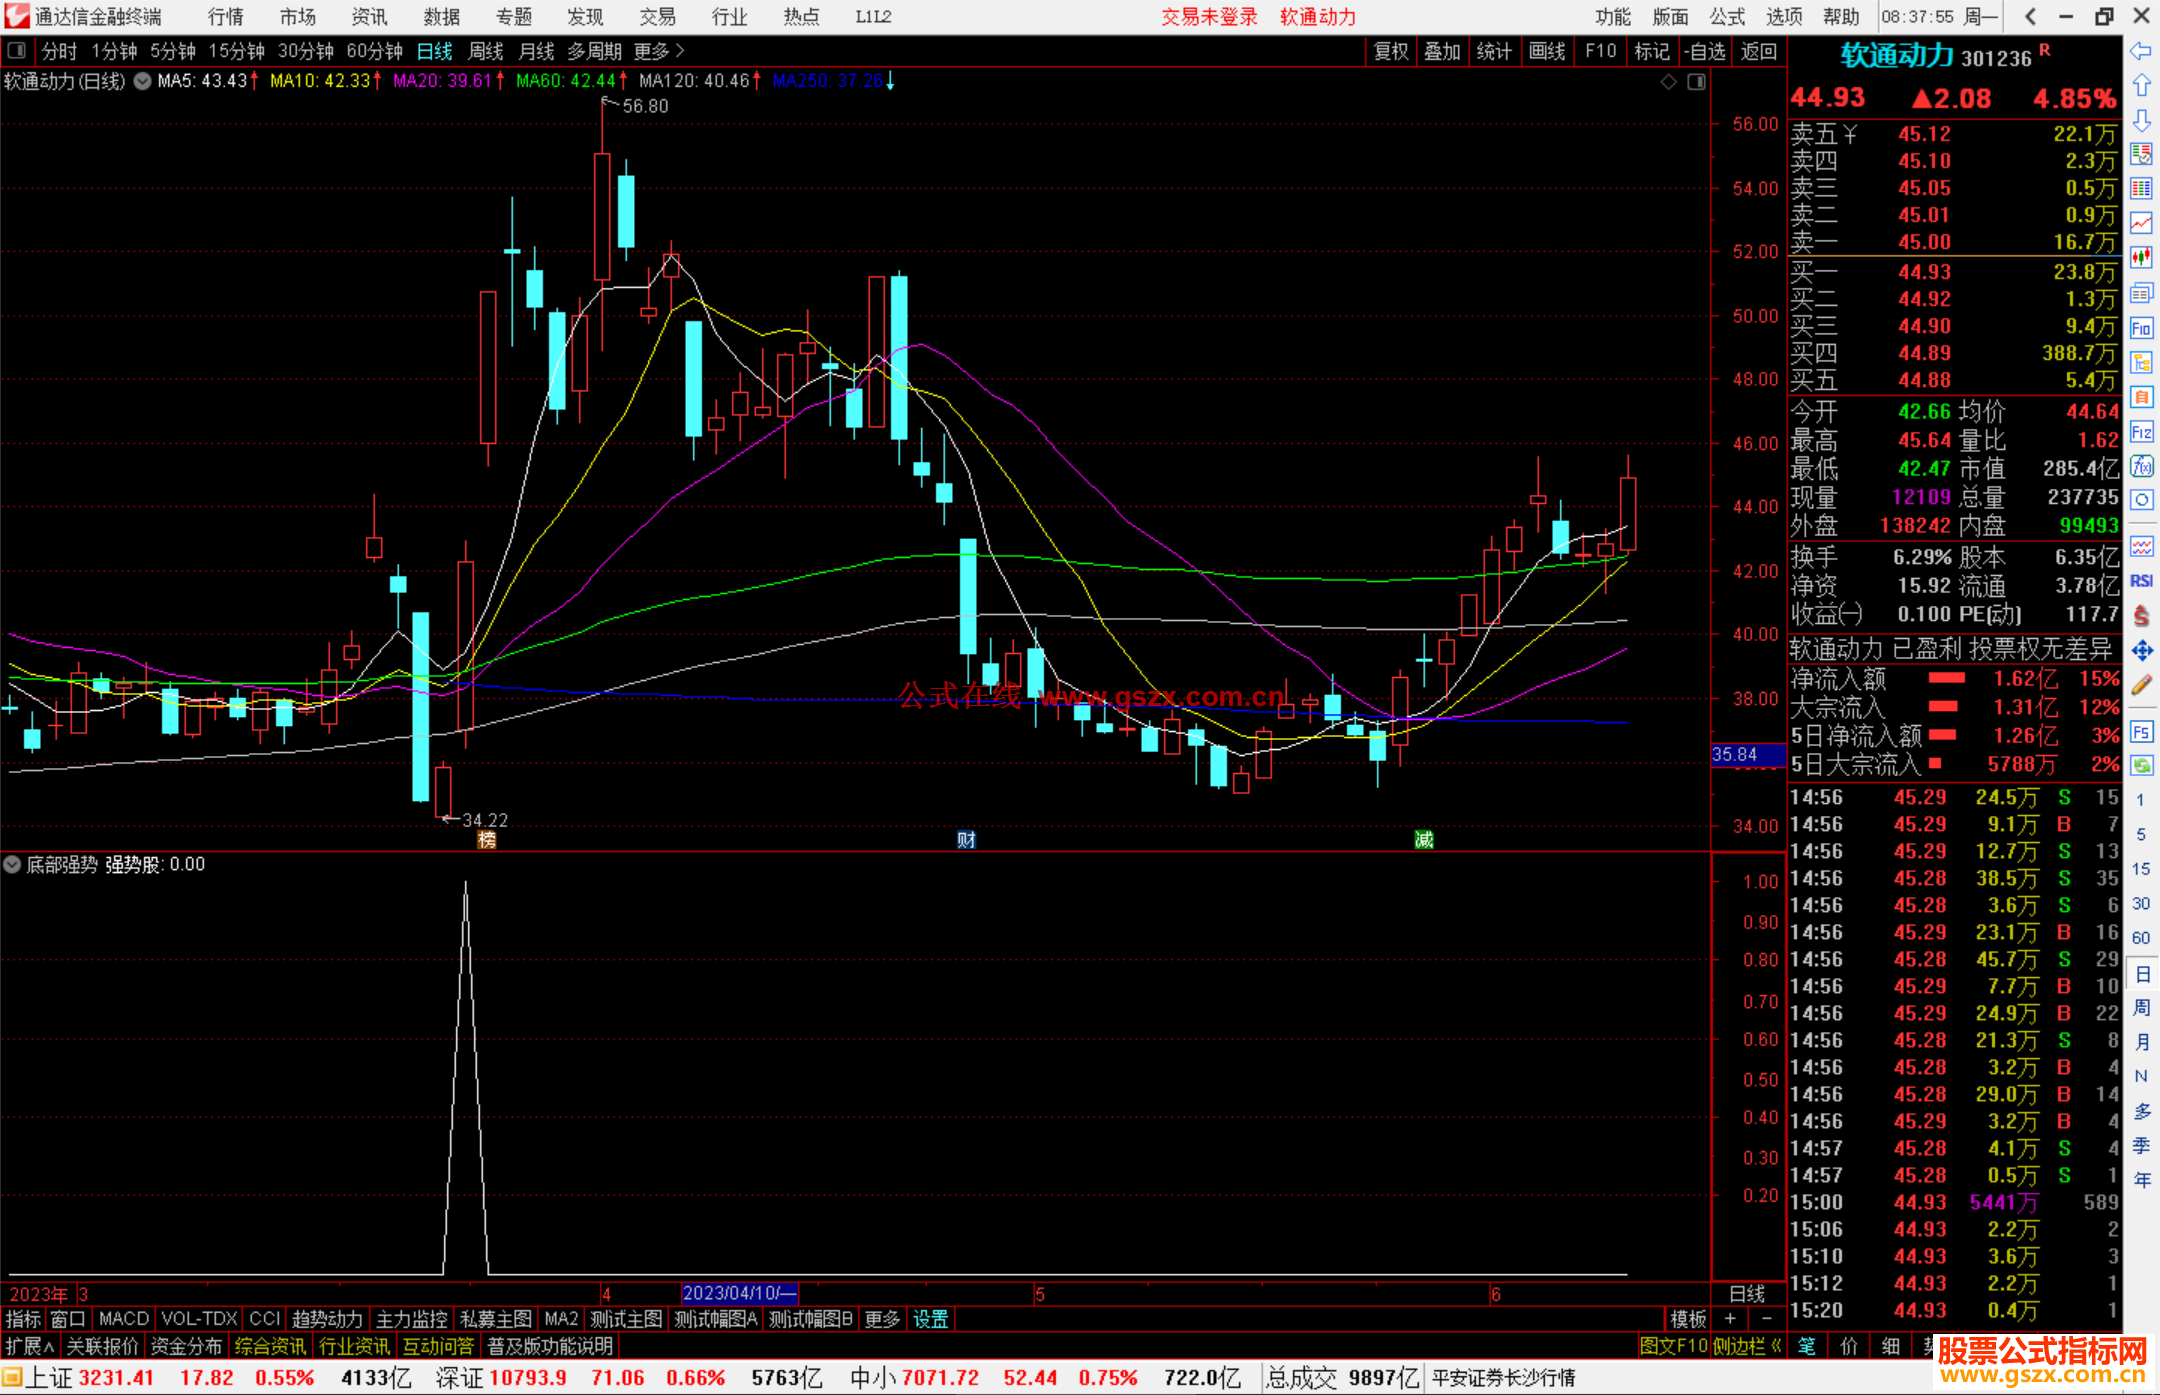Click the RSI indicator sidebar icon

point(2141,581)
